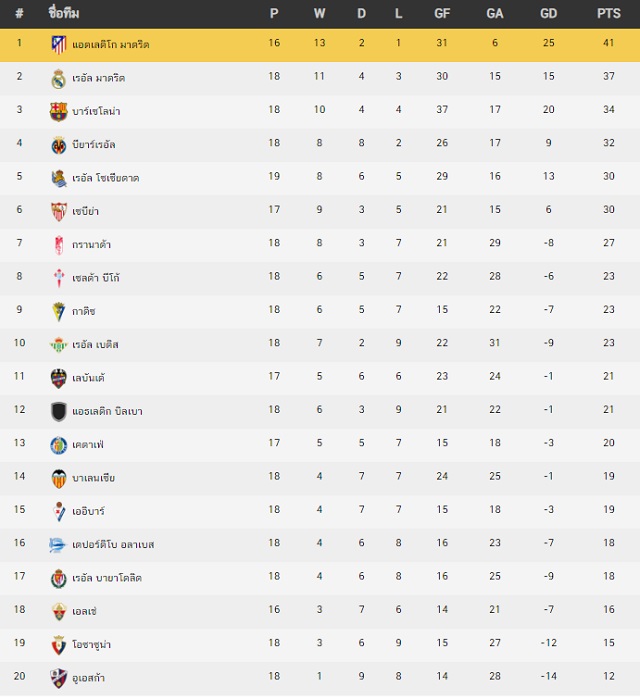Click the Valencia bat crest
The height and width of the screenshot is (699, 640).
(x=58, y=478)
